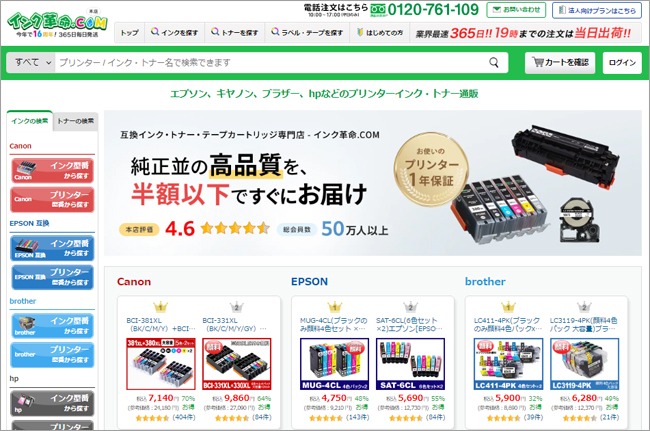This screenshot has height=431, width=650.
Task: Click Canon インク型番から探す banner
Action: tap(52, 170)
